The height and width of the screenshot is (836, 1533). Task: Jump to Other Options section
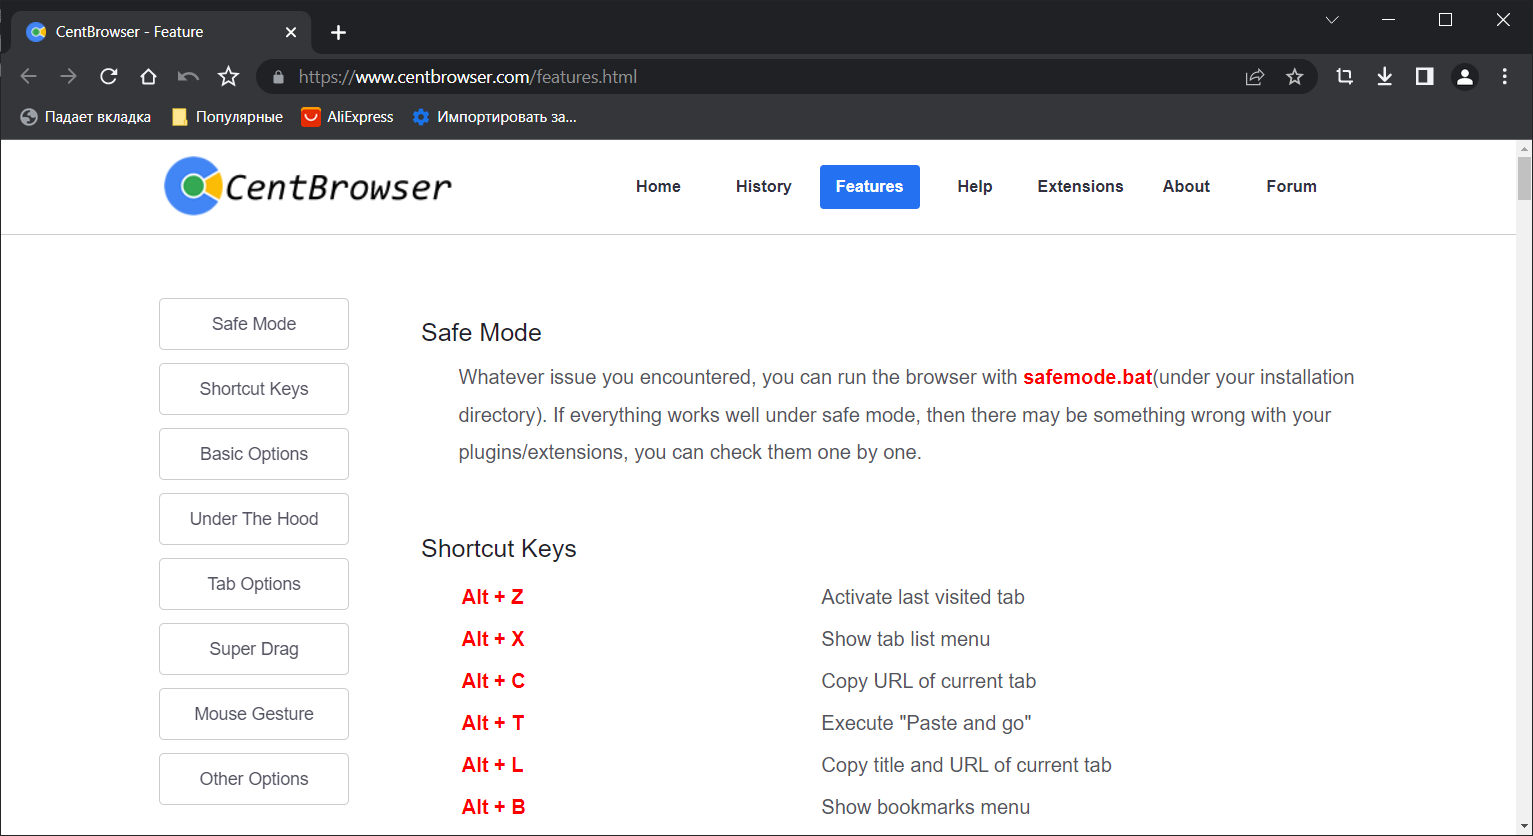(x=254, y=779)
